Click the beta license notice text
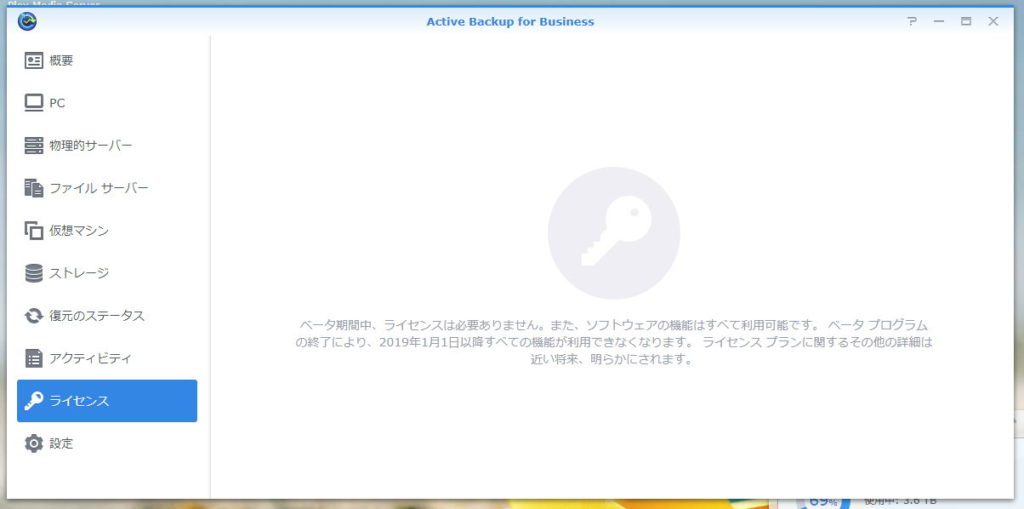This screenshot has height=509, width=1024. click(x=613, y=342)
